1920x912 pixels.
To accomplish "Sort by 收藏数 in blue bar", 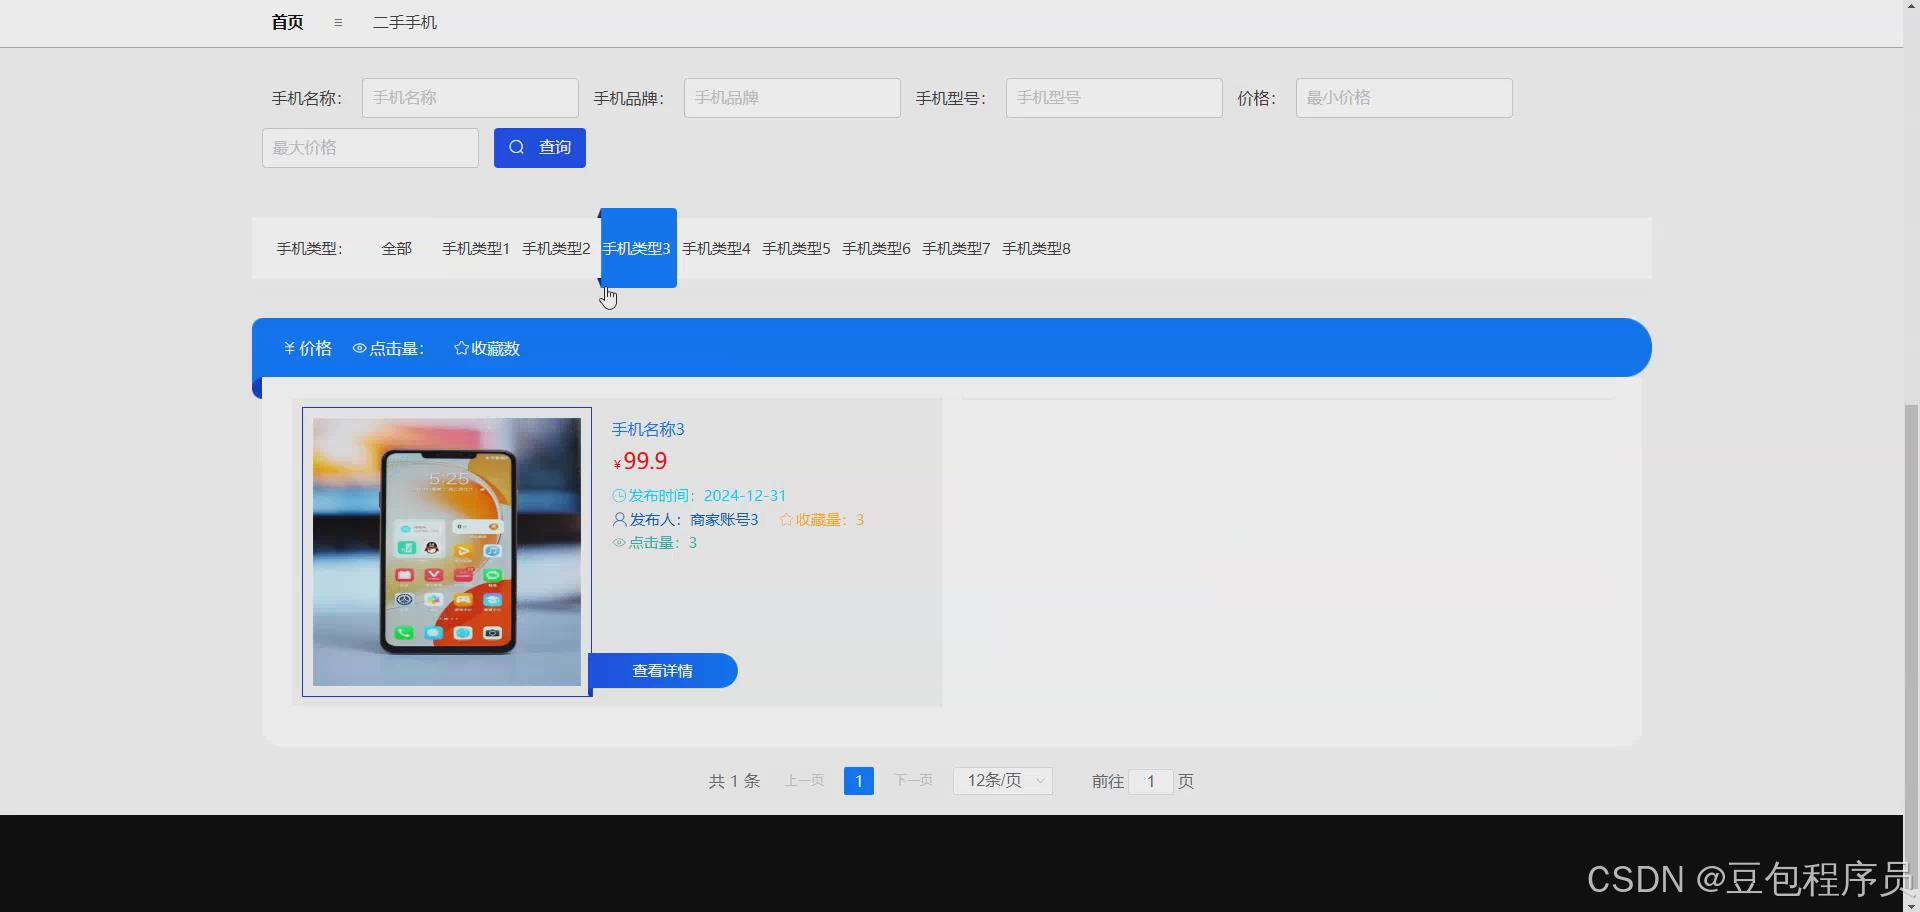I will point(487,348).
